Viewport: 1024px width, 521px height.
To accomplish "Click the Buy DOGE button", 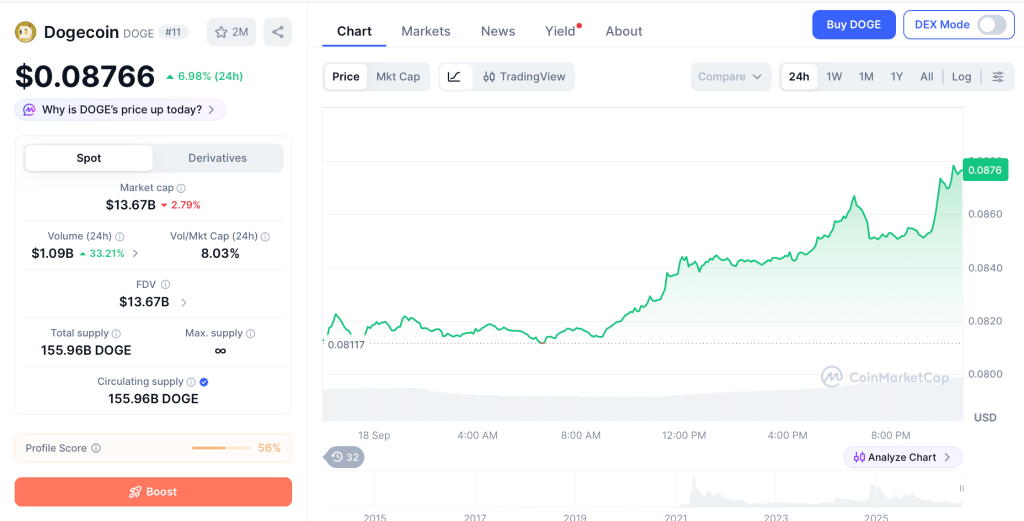I will tap(854, 25).
